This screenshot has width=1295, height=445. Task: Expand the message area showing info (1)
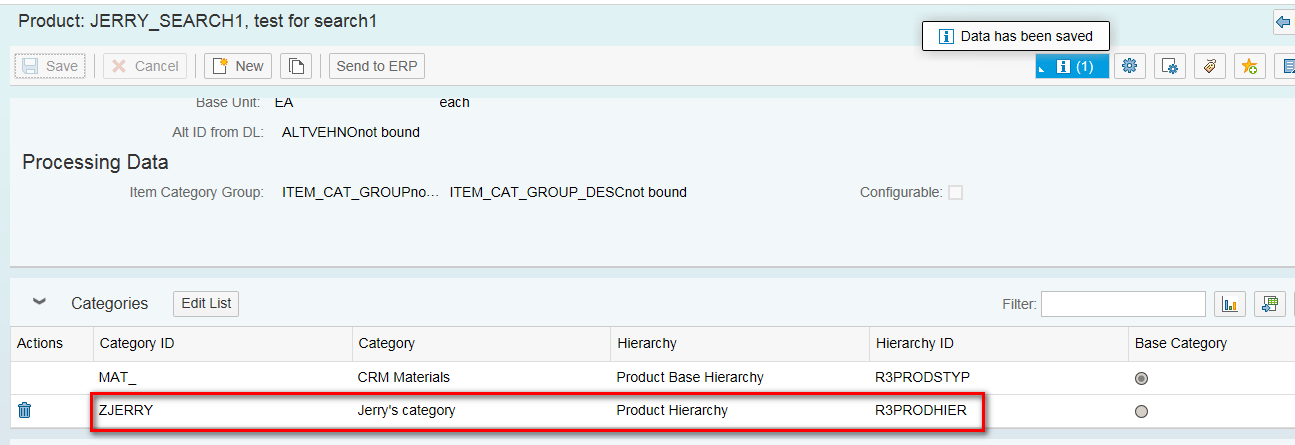point(1072,66)
